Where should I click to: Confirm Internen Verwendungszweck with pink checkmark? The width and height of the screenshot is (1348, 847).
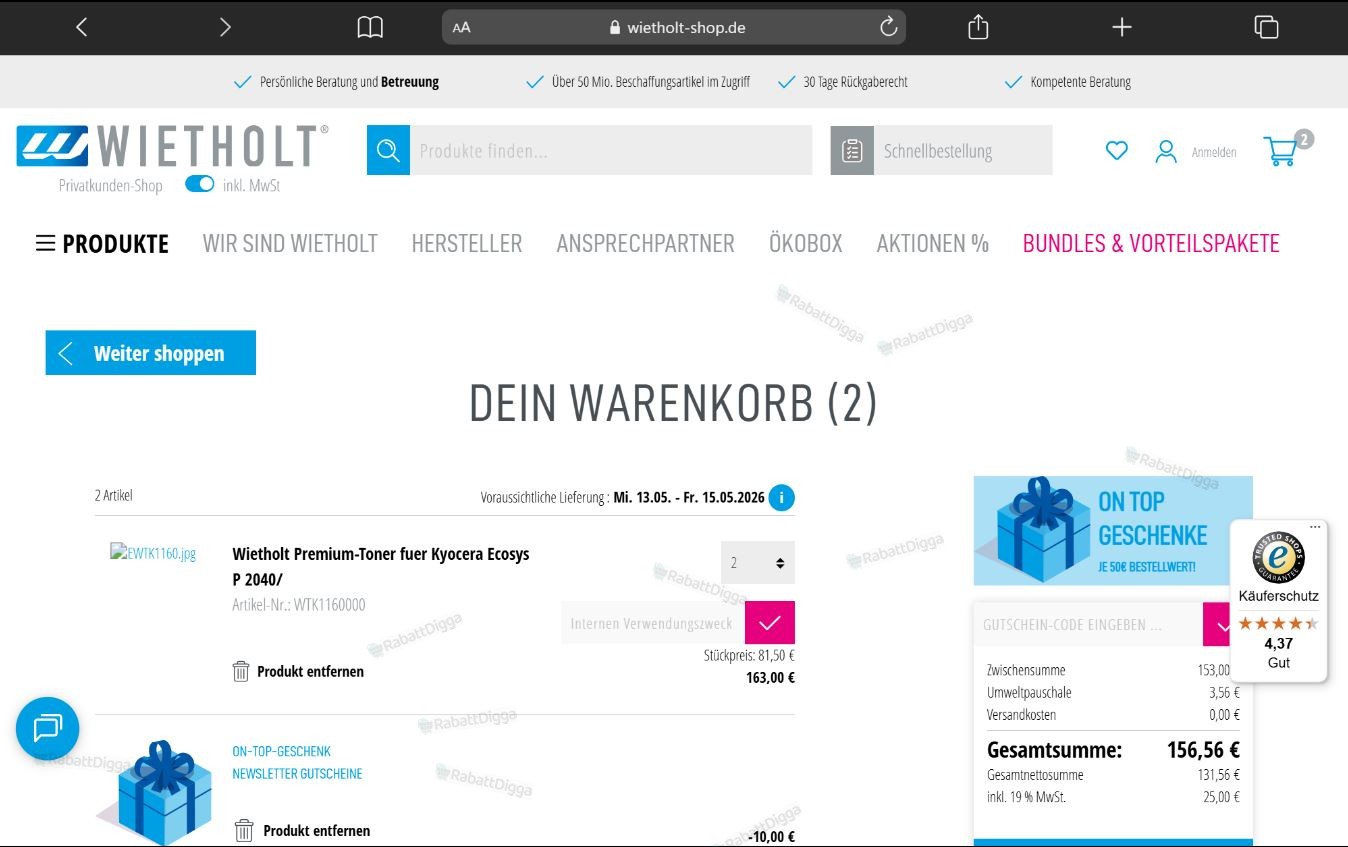[x=770, y=623]
